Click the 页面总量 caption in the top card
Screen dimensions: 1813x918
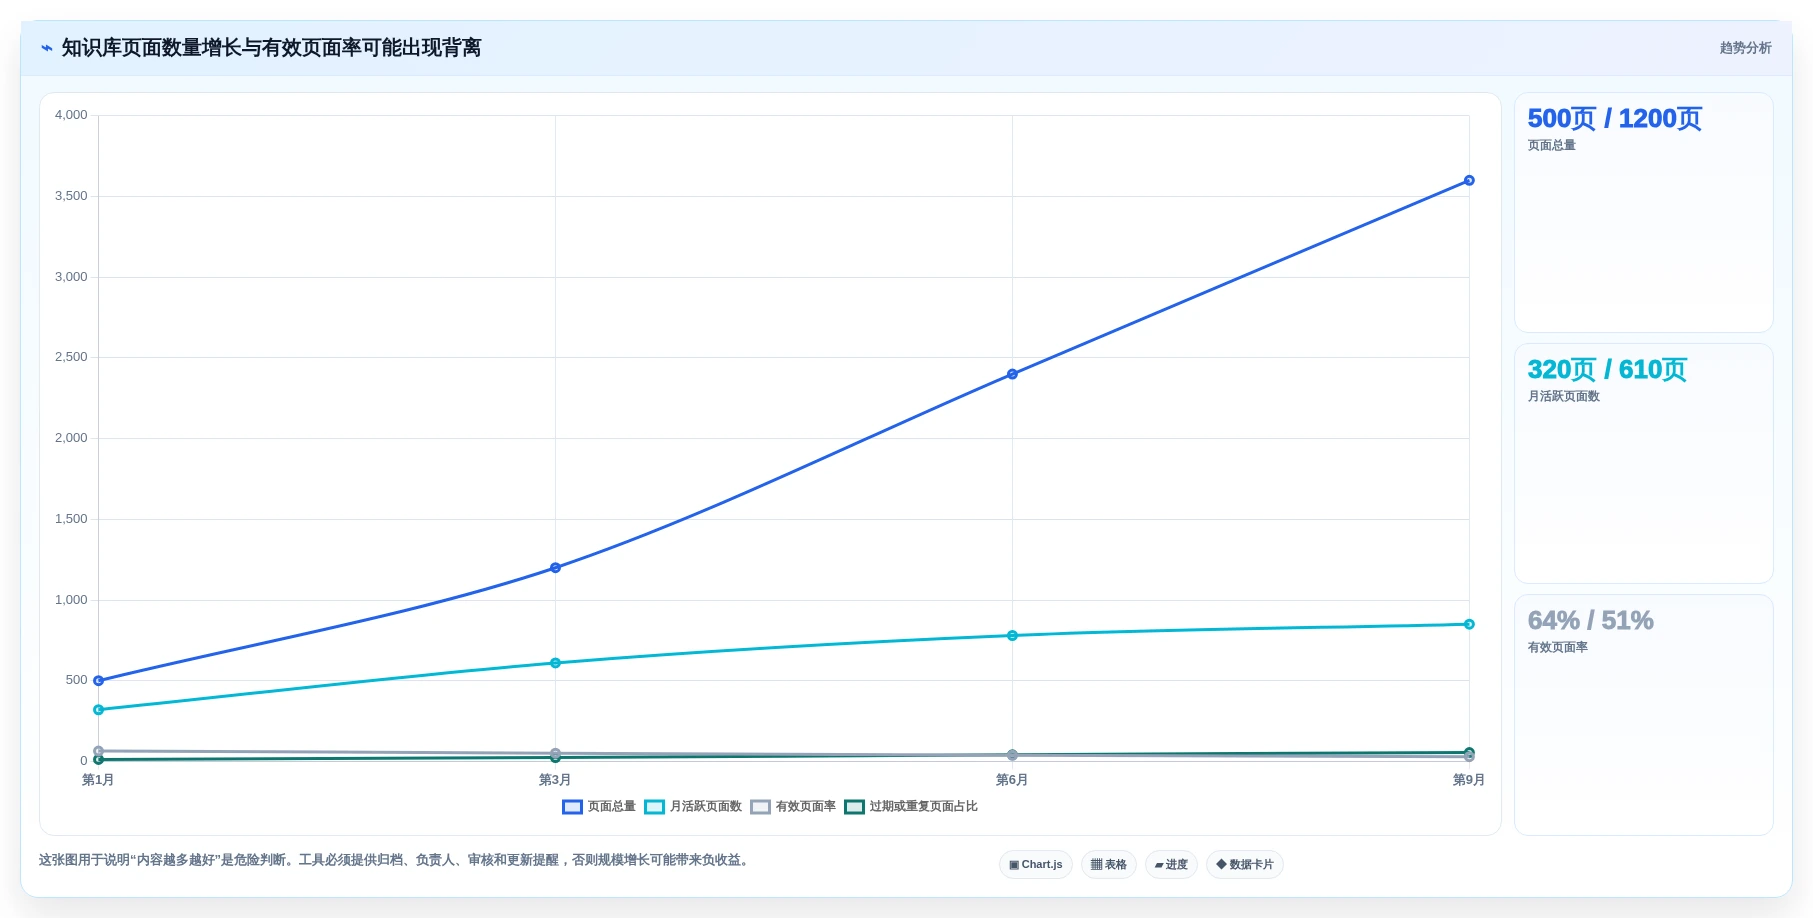coord(1551,146)
